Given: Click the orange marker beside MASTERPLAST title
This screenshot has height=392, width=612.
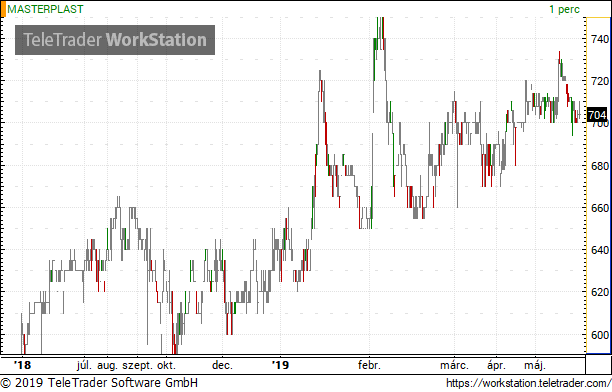Looking at the screenshot, I should 3,9.
